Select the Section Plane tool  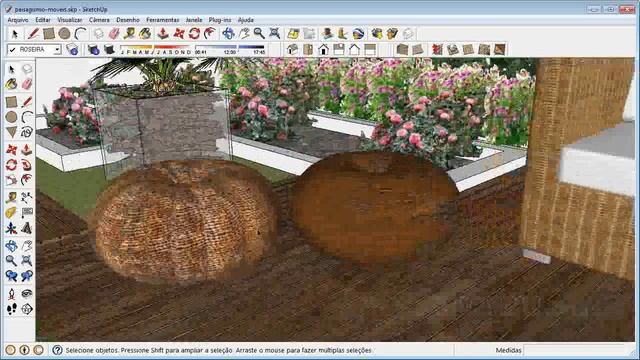(x=27, y=309)
